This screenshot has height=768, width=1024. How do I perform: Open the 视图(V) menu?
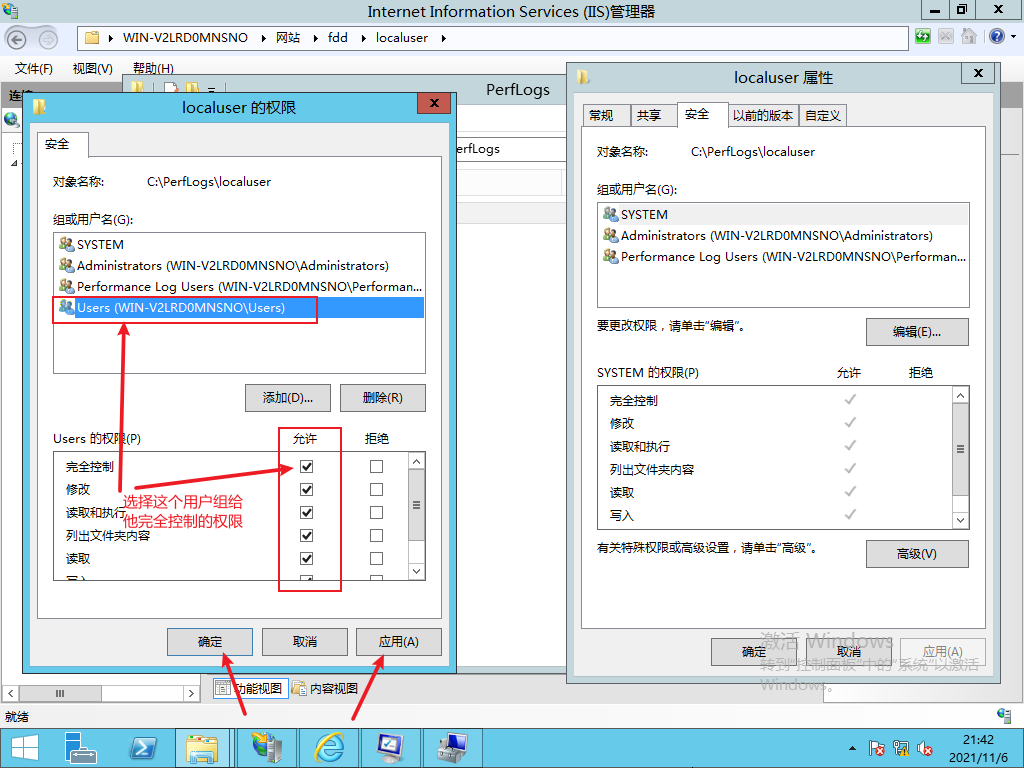pyautogui.click(x=92, y=69)
